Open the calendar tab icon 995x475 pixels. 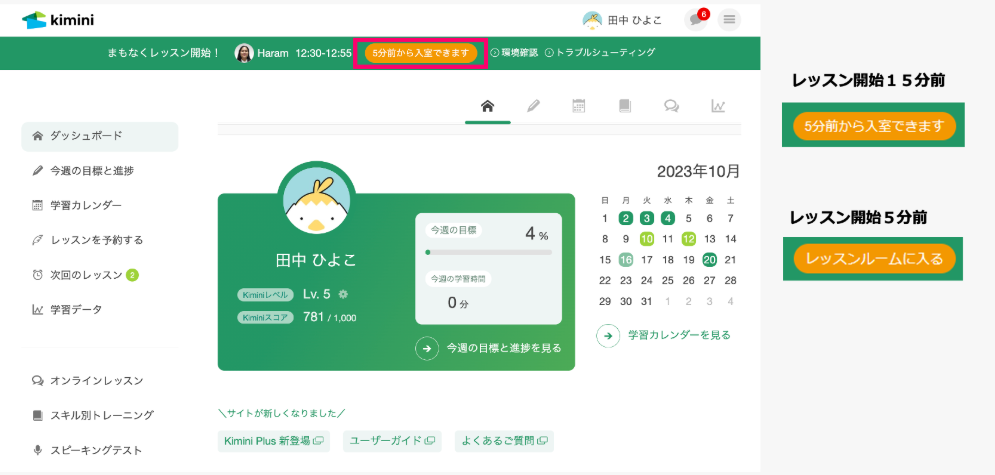click(x=579, y=106)
